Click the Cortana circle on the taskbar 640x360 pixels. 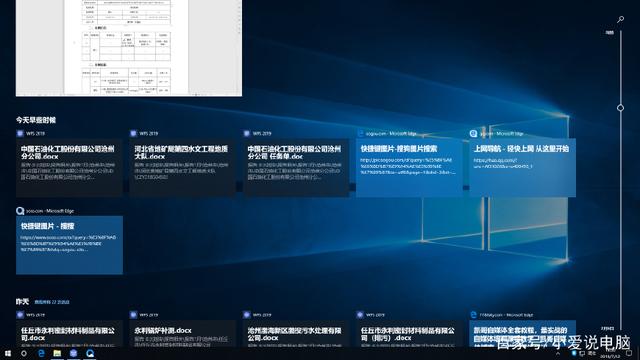click(24, 353)
